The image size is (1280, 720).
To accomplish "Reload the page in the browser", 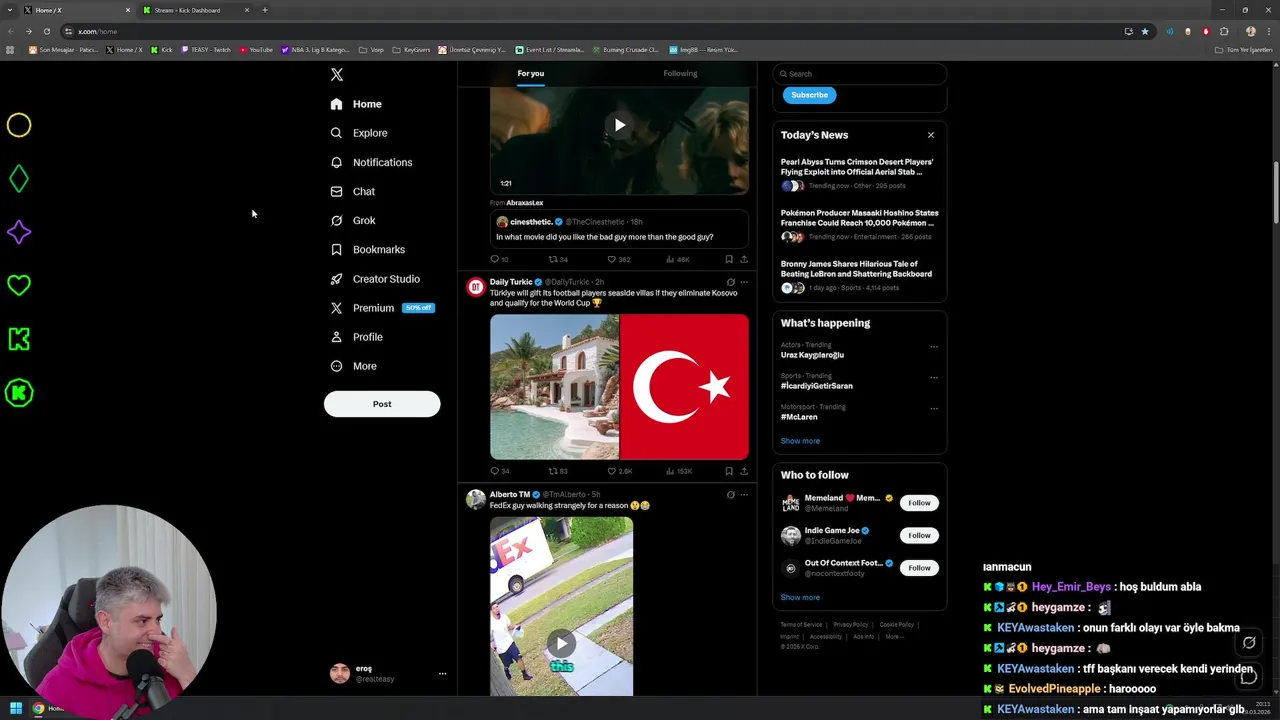I will [46, 31].
